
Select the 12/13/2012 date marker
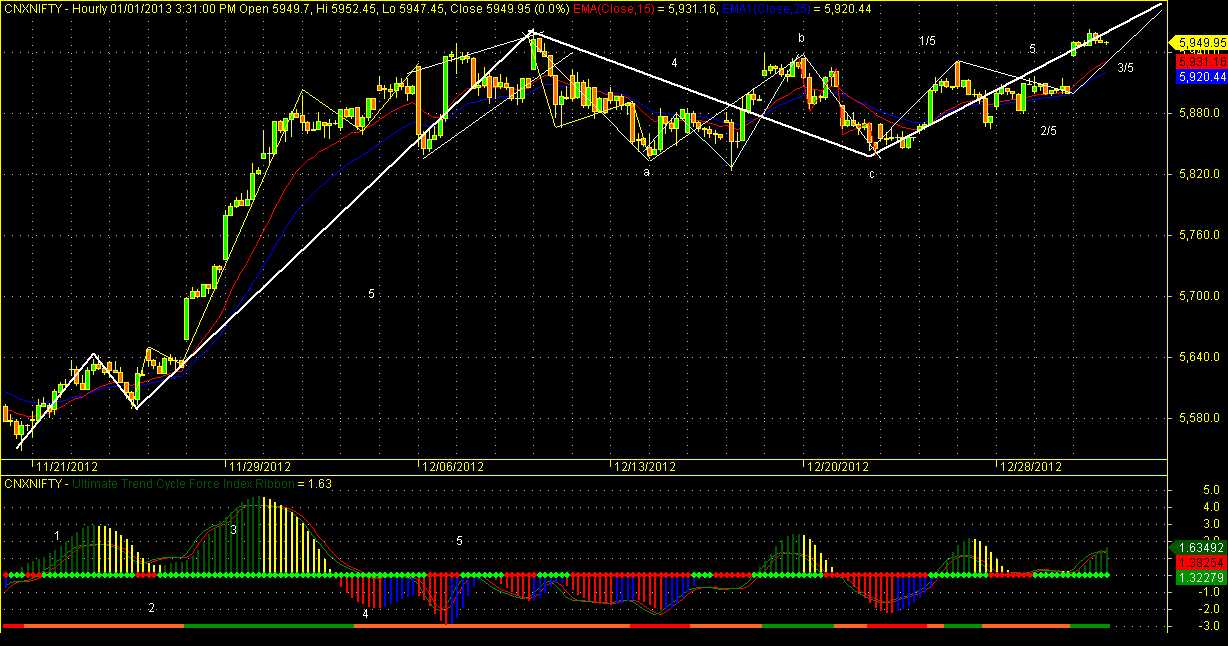tap(646, 466)
